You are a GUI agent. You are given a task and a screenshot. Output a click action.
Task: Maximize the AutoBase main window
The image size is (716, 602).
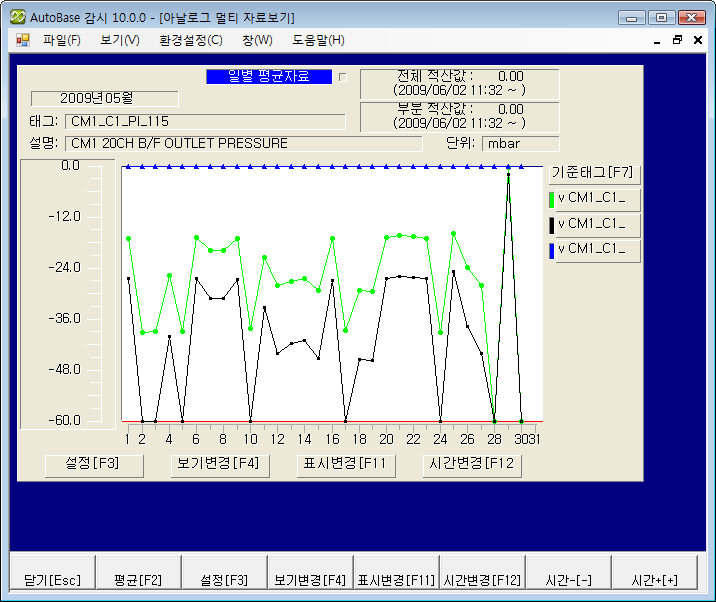click(661, 17)
